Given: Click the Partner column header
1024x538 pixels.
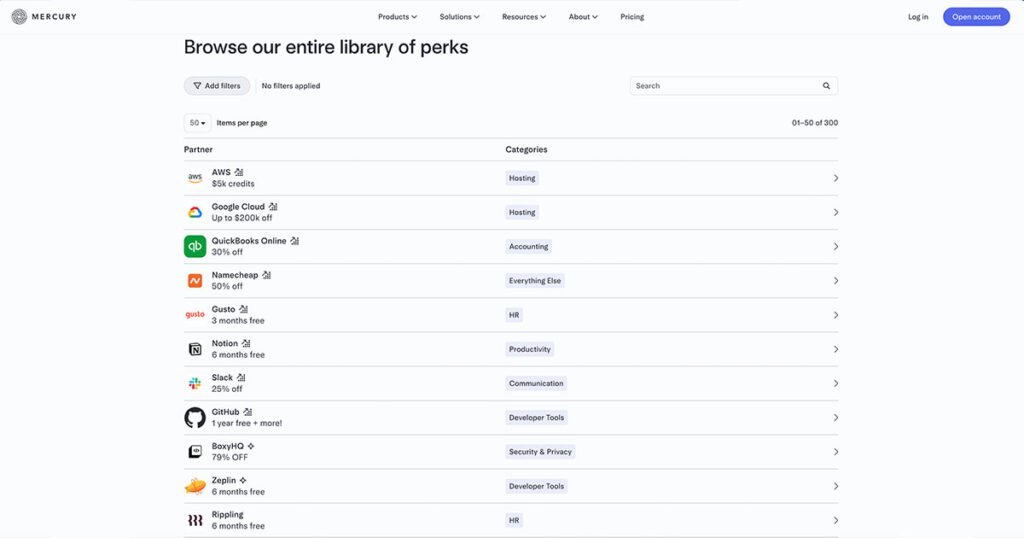Looking at the screenshot, I should point(198,150).
